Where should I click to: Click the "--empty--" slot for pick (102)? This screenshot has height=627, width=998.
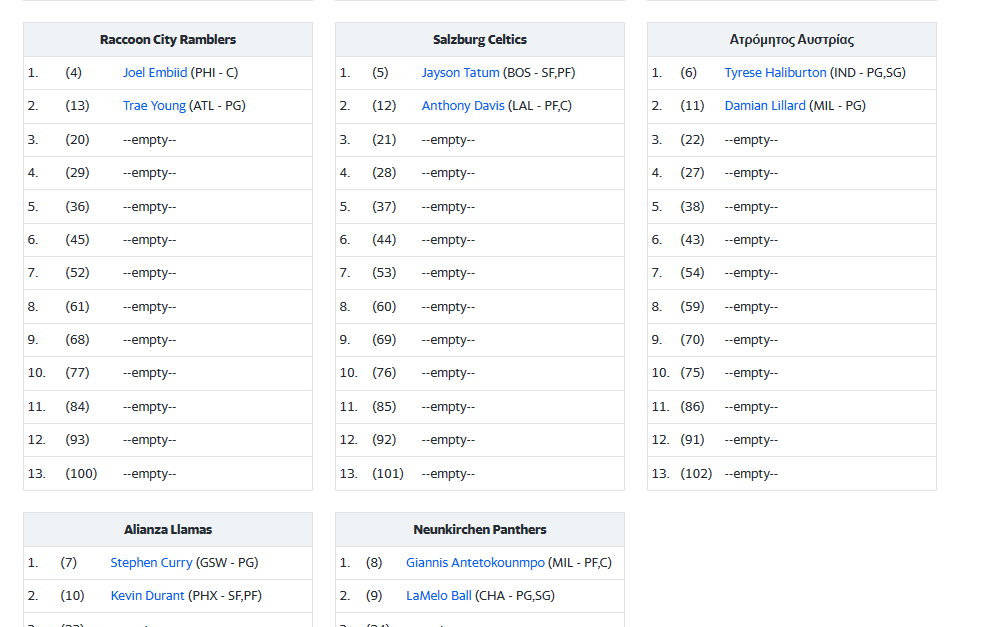click(751, 474)
